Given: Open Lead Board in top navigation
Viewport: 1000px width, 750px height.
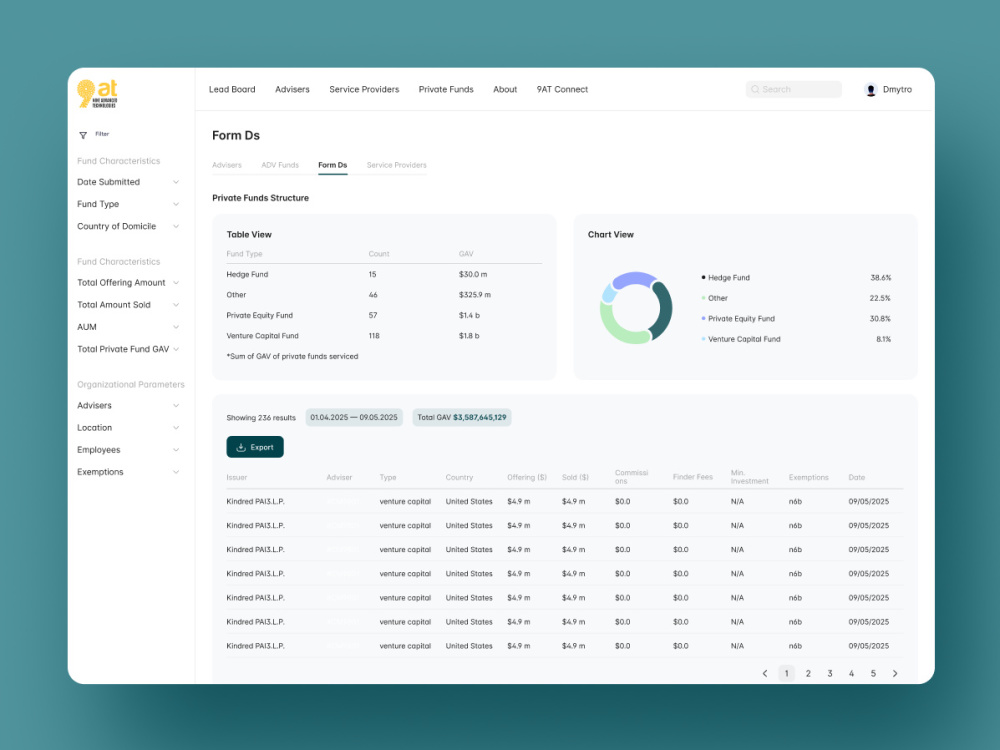Looking at the screenshot, I should (x=232, y=89).
